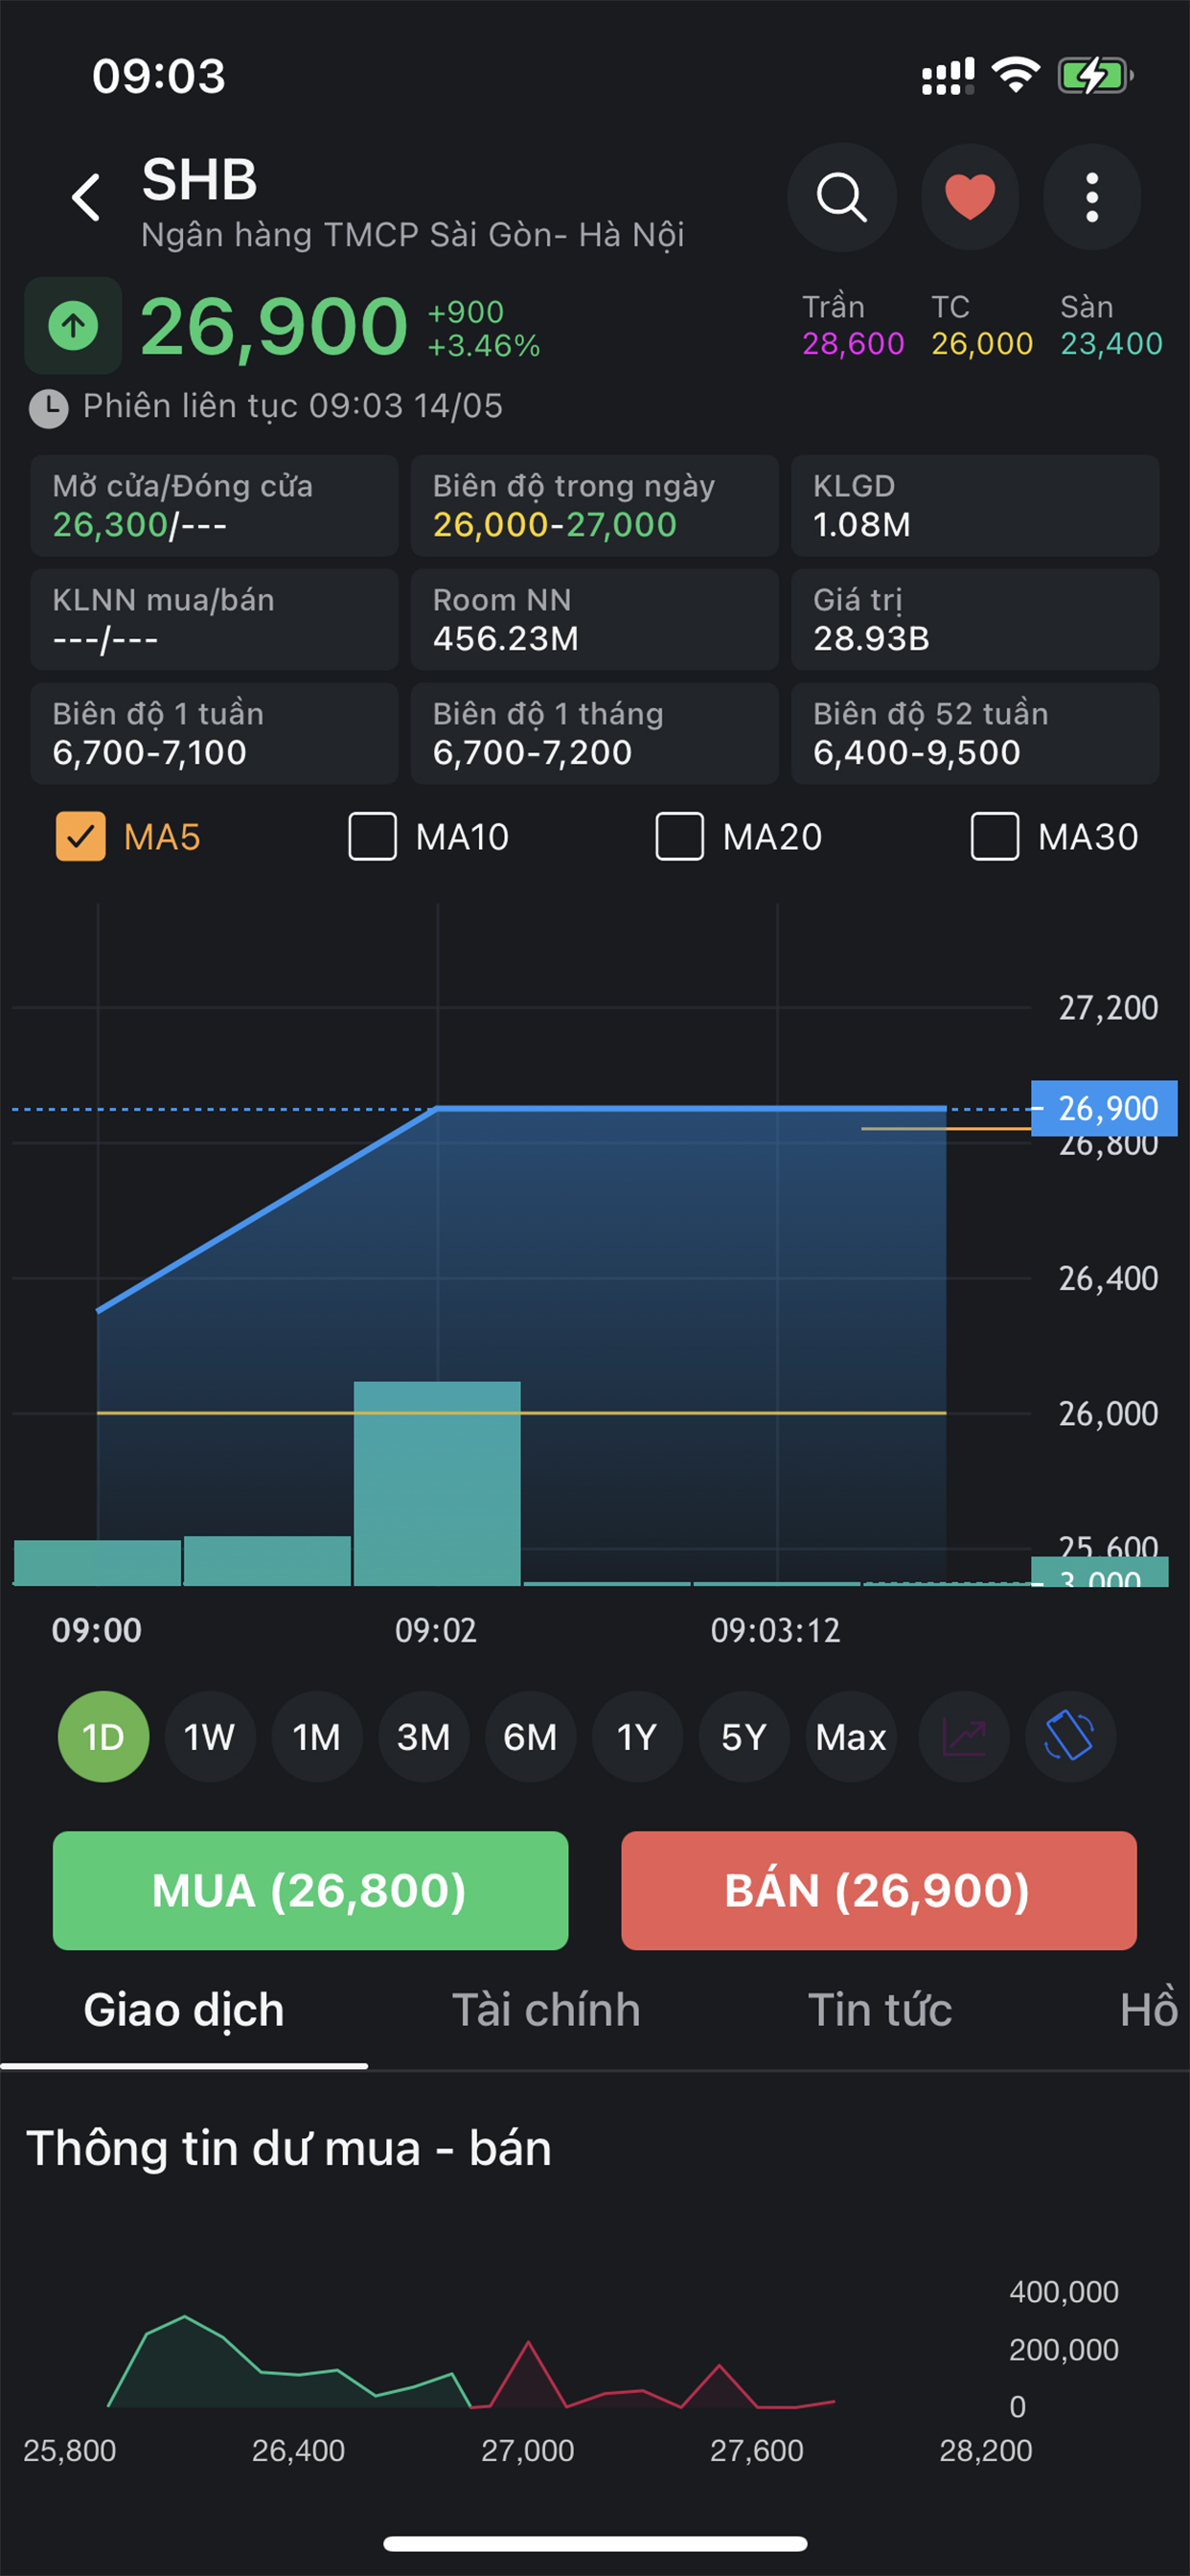Select the 1D timeframe

coord(103,1737)
